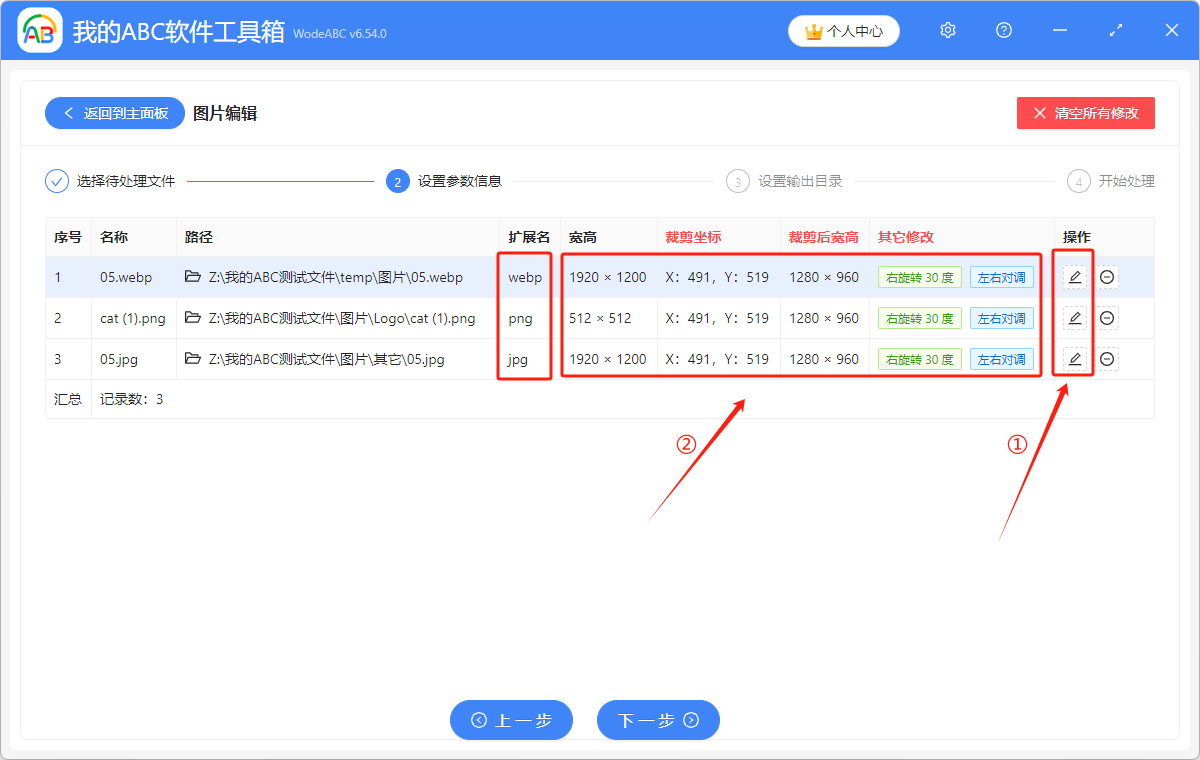Click 1280 × 960 in 05.webp row

click(824, 277)
